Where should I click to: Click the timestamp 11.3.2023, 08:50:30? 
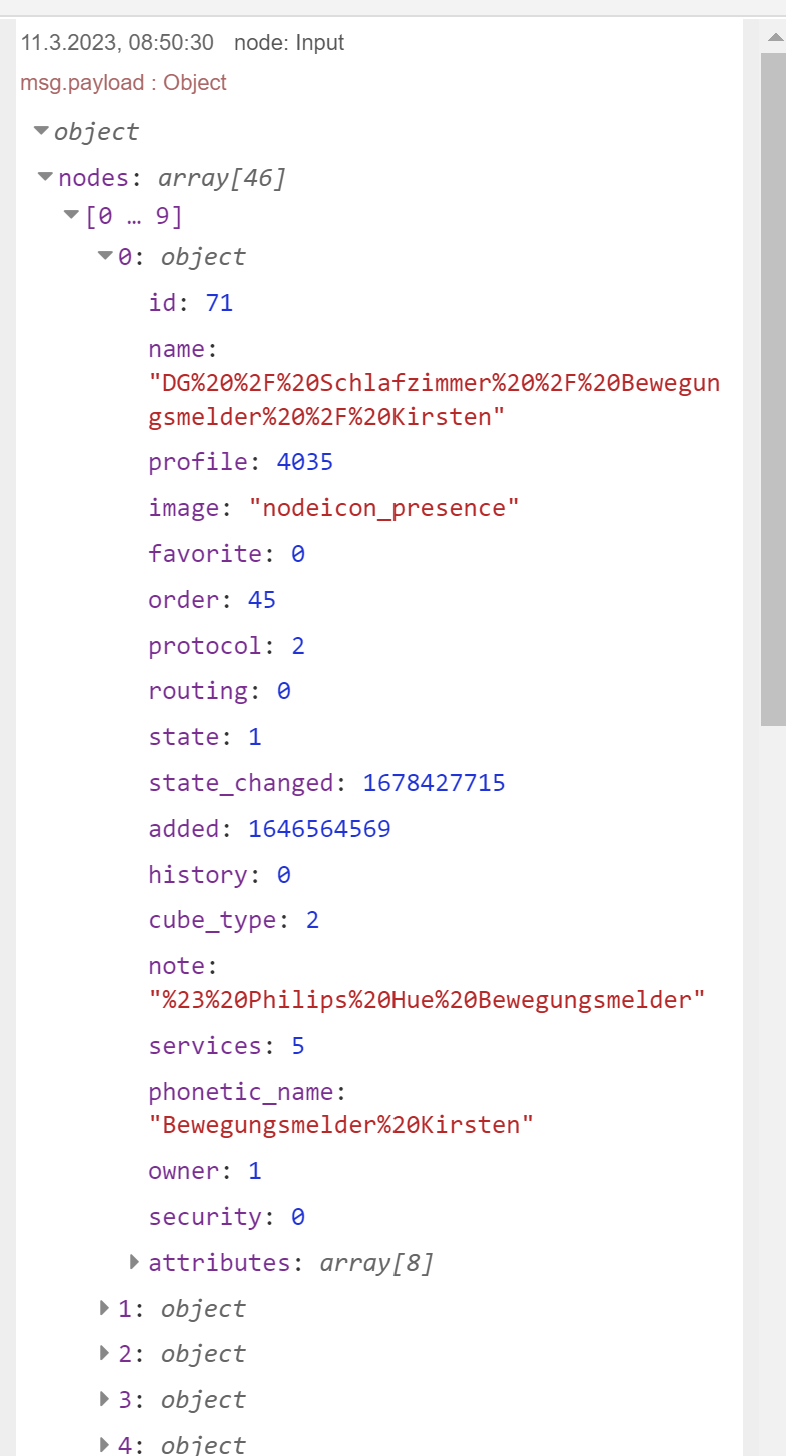pos(117,43)
